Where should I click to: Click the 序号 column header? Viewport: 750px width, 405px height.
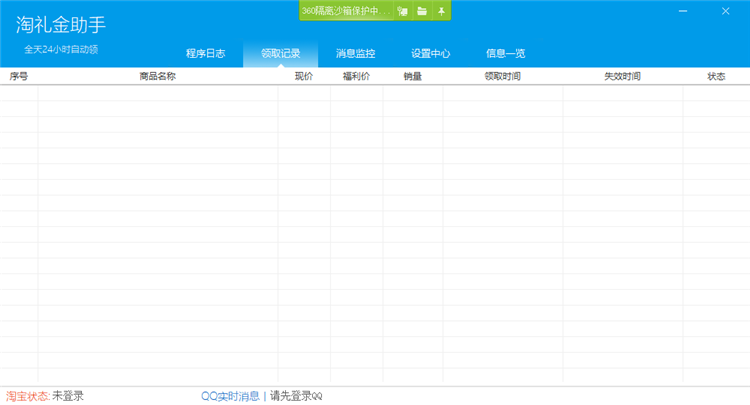point(19,77)
